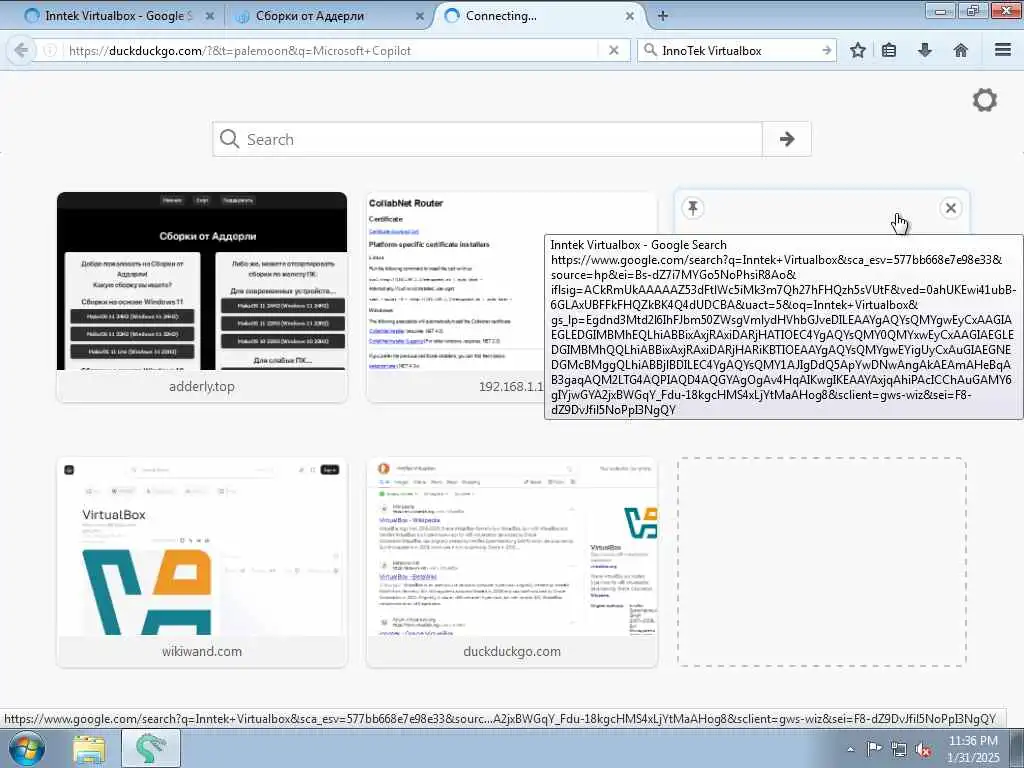Open the adderly.top tile thumbnail
The width and height of the screenshot is (1024, 768).
[202, 281]
